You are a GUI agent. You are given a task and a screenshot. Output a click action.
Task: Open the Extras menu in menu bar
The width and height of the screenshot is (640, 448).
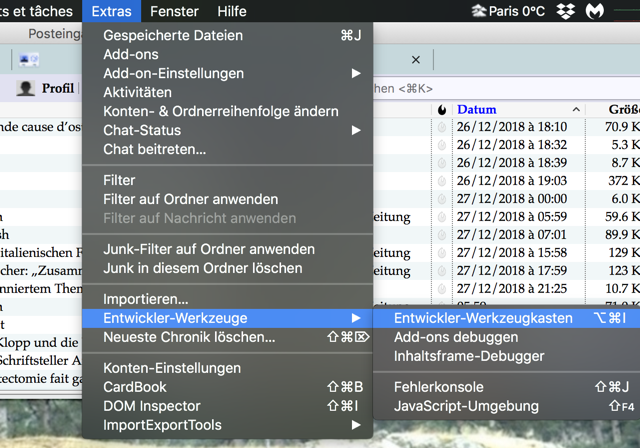tap(111, 11)
